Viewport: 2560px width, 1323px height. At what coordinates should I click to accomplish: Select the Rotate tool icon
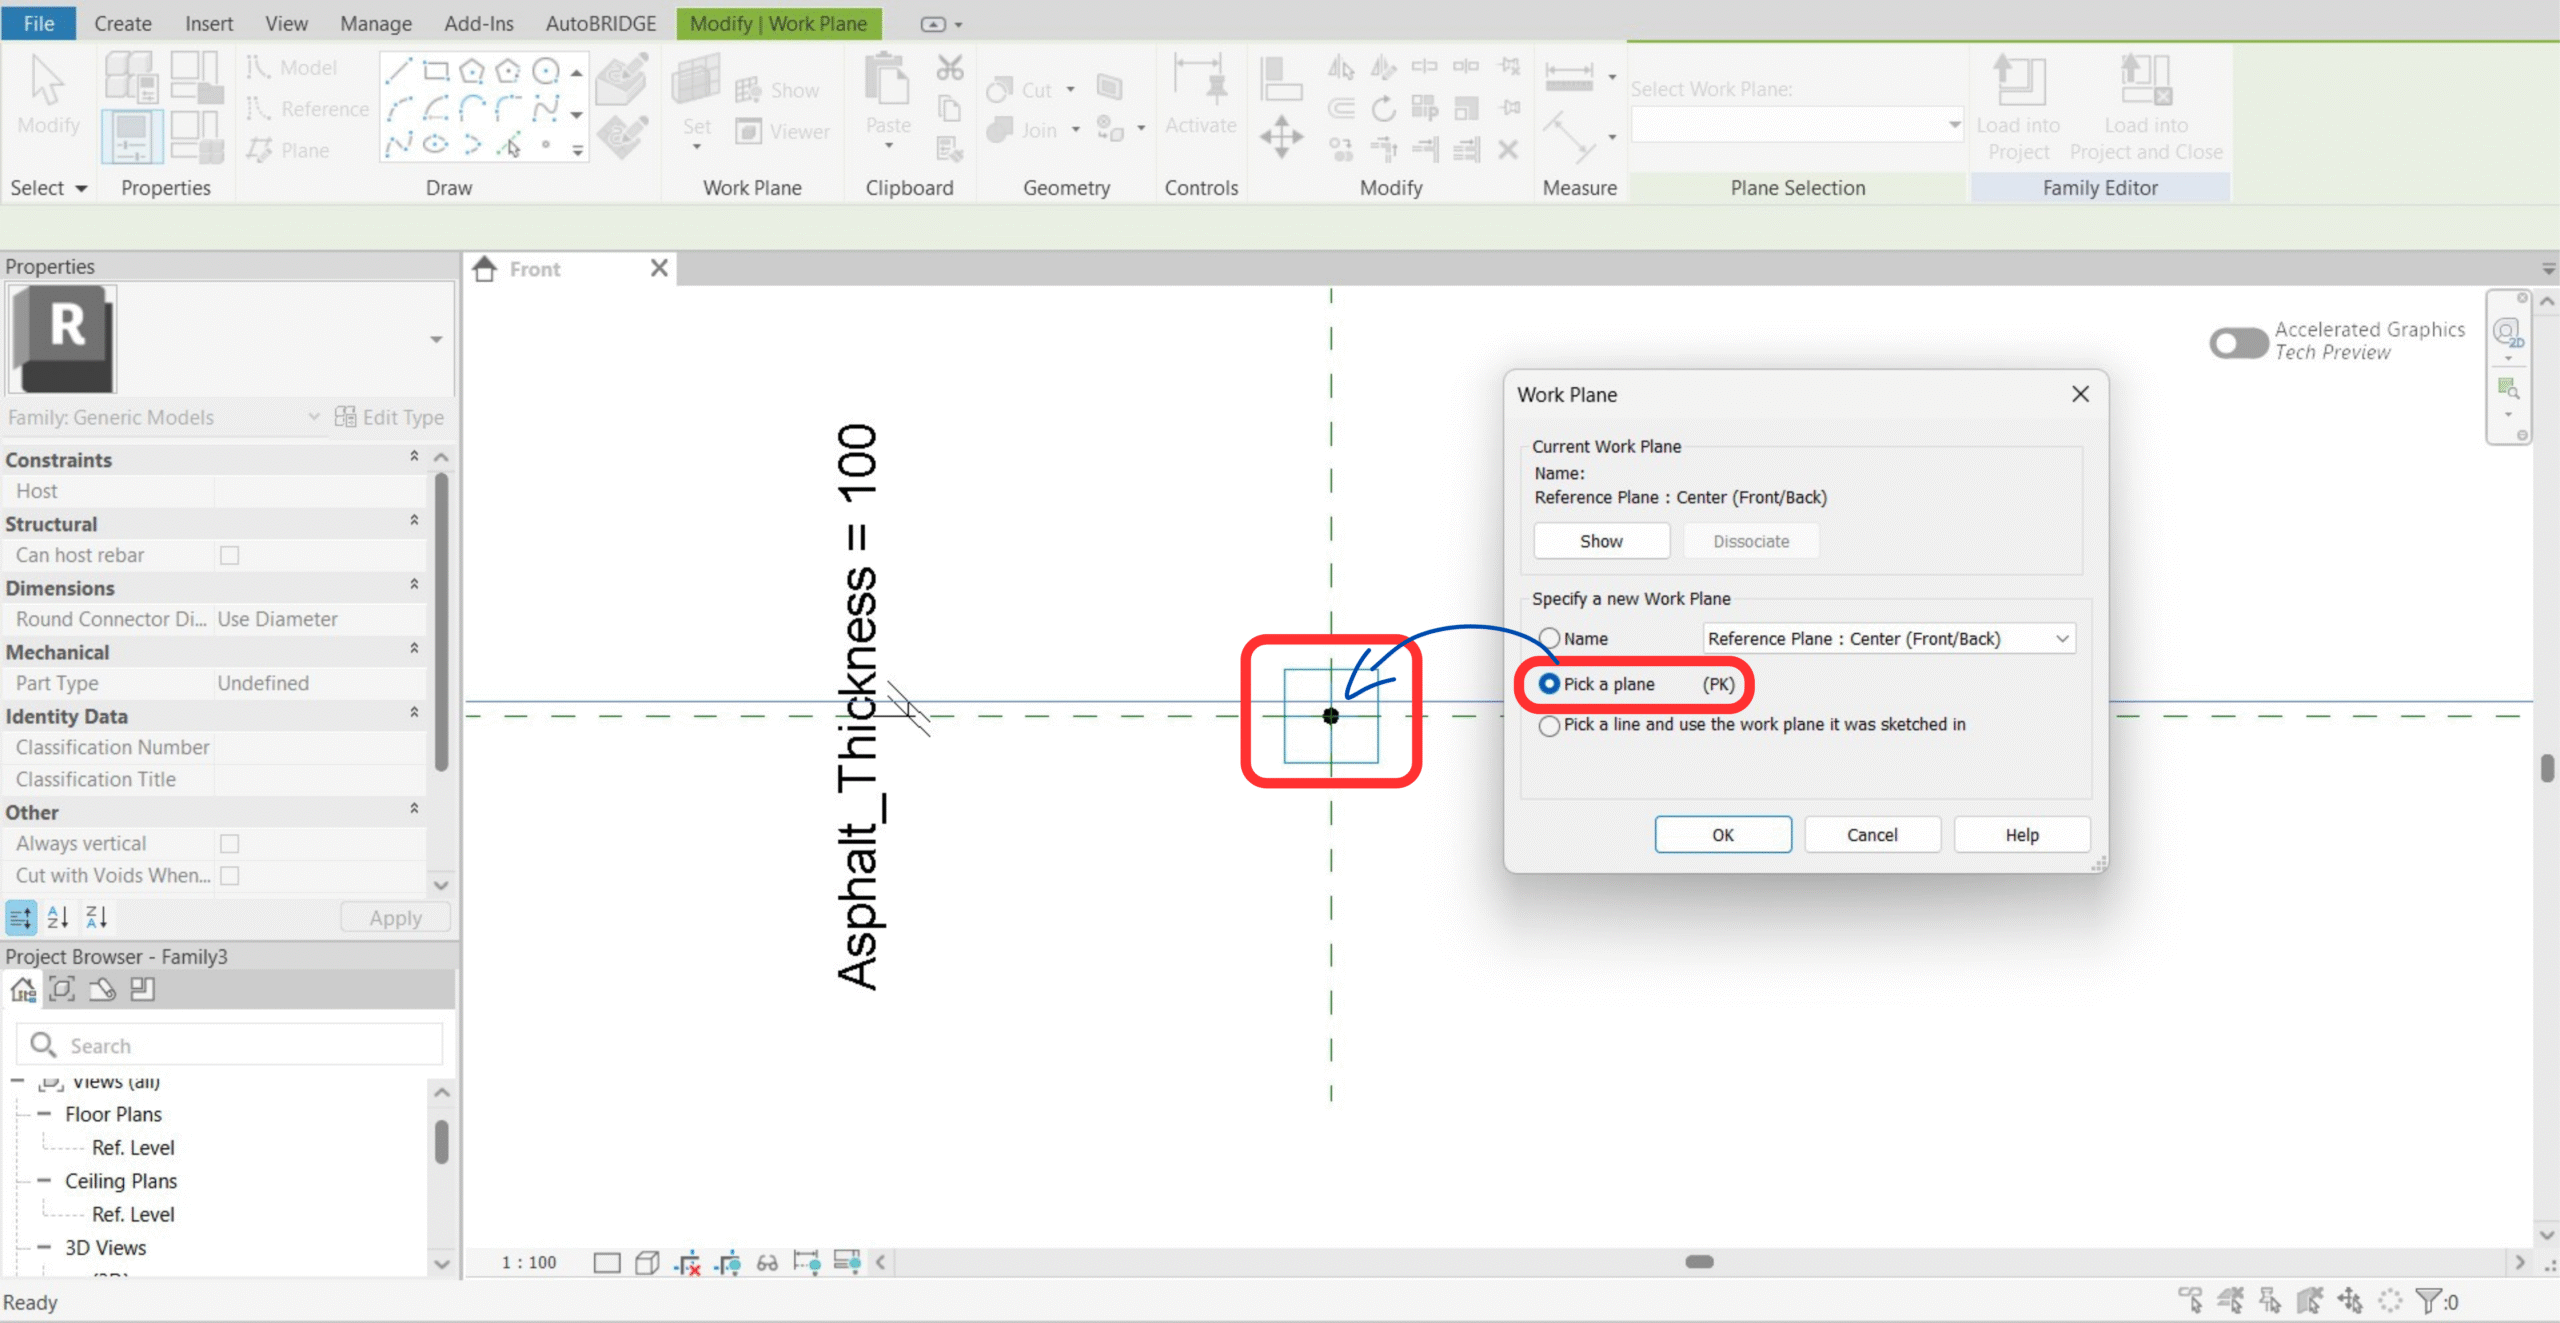pyautogui.click(x=1383, y=108)
